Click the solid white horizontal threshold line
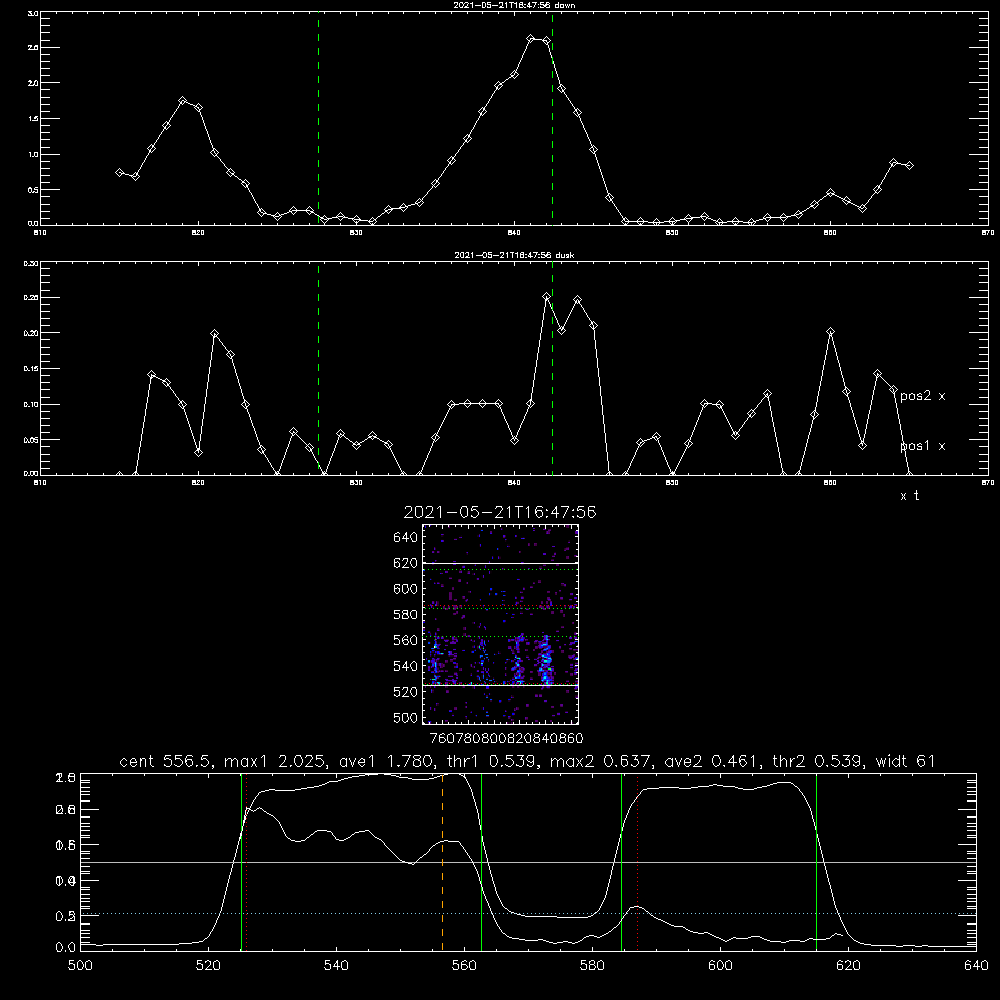1000x1000 pixels. 528,862
